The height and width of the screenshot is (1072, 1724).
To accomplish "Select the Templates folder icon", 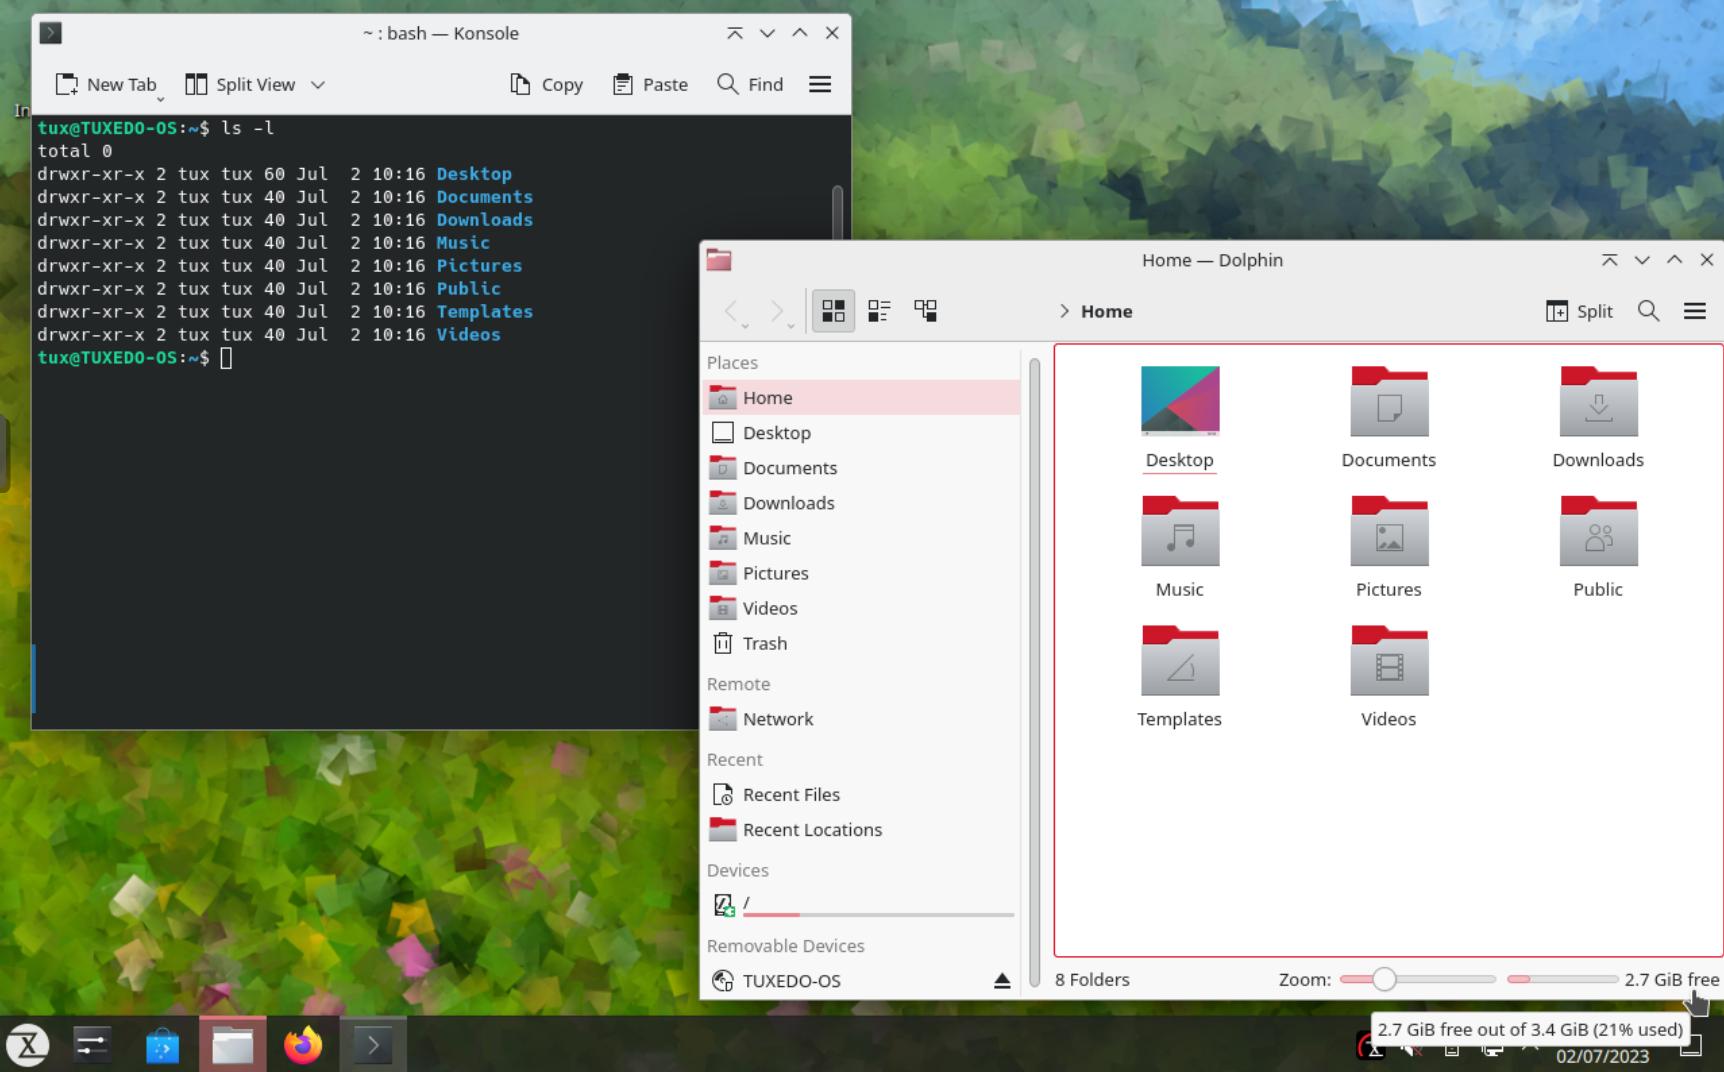I will (1180, 660).
